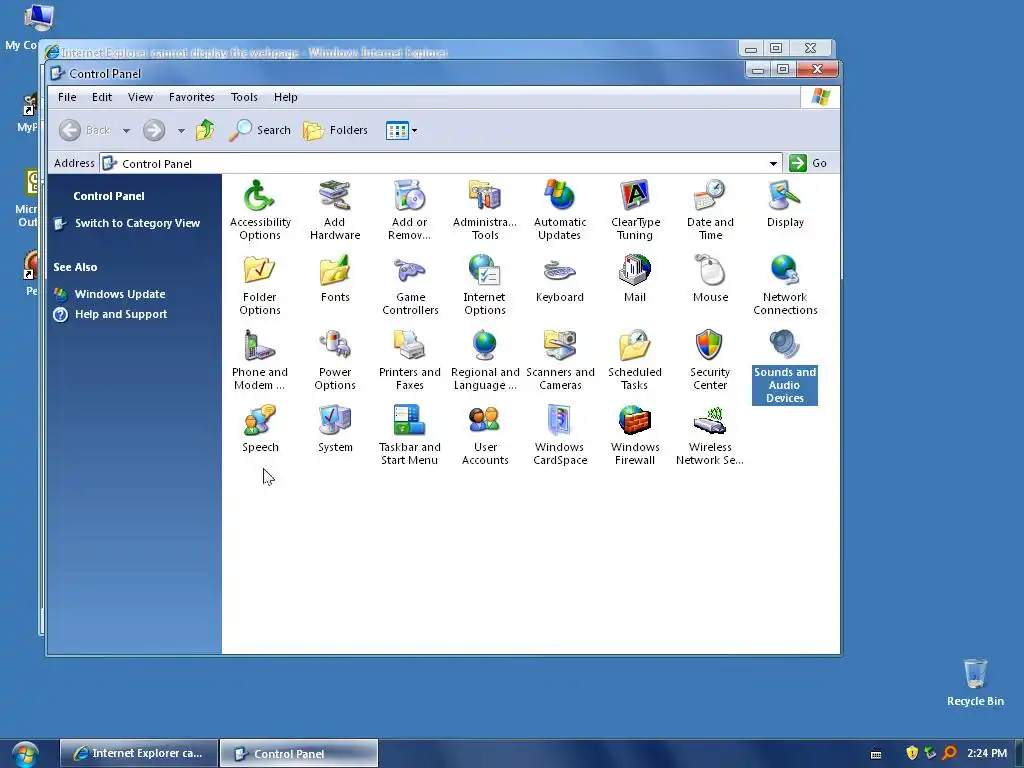Click the Go button
The height and width of the screenshot is (768, 1024).
808,163
